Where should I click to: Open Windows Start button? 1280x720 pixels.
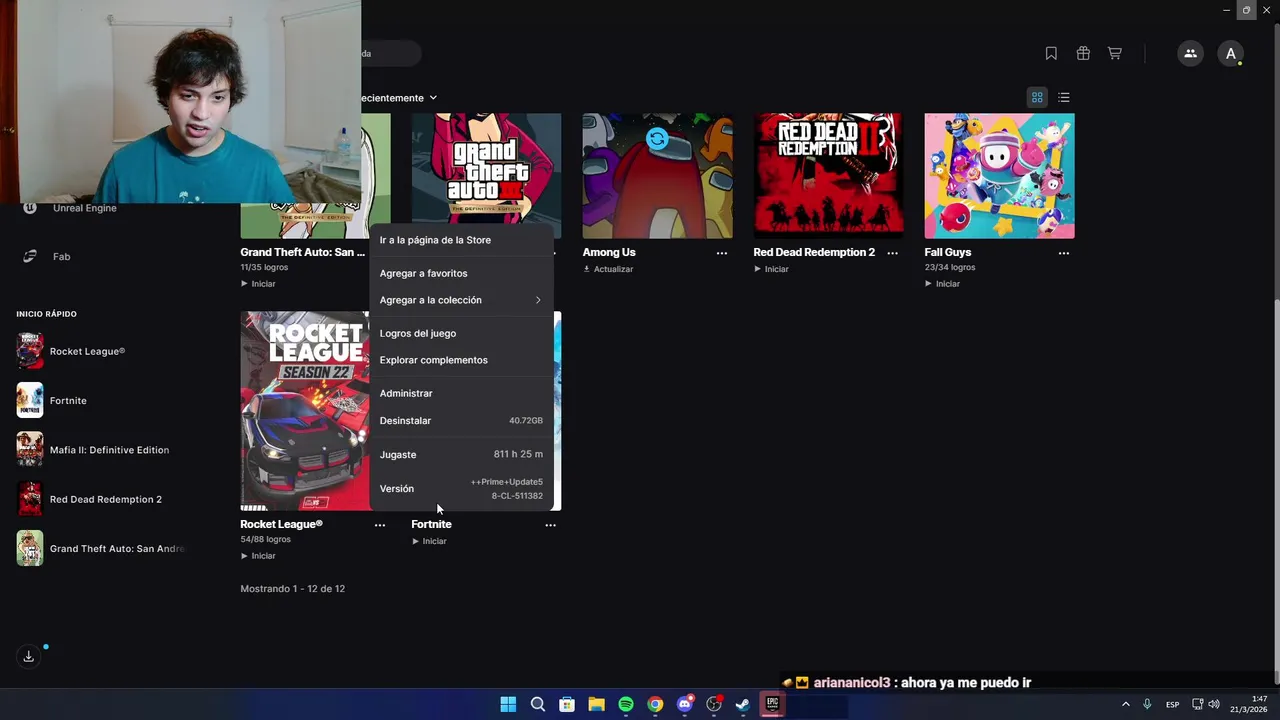click(x=508, y=704)
